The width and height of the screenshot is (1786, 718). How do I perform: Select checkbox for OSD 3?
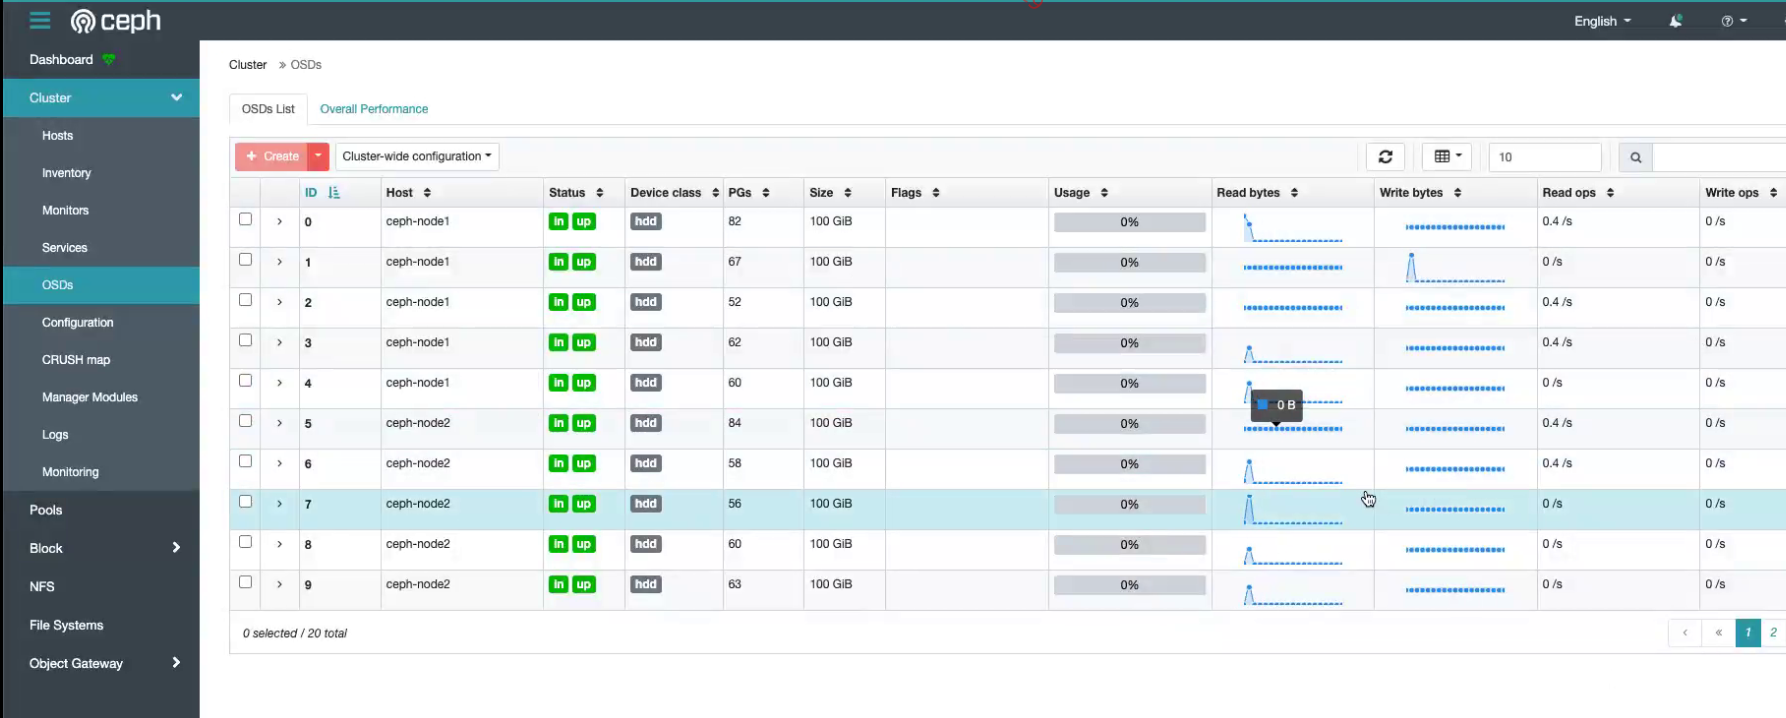[x=245, y=340]
